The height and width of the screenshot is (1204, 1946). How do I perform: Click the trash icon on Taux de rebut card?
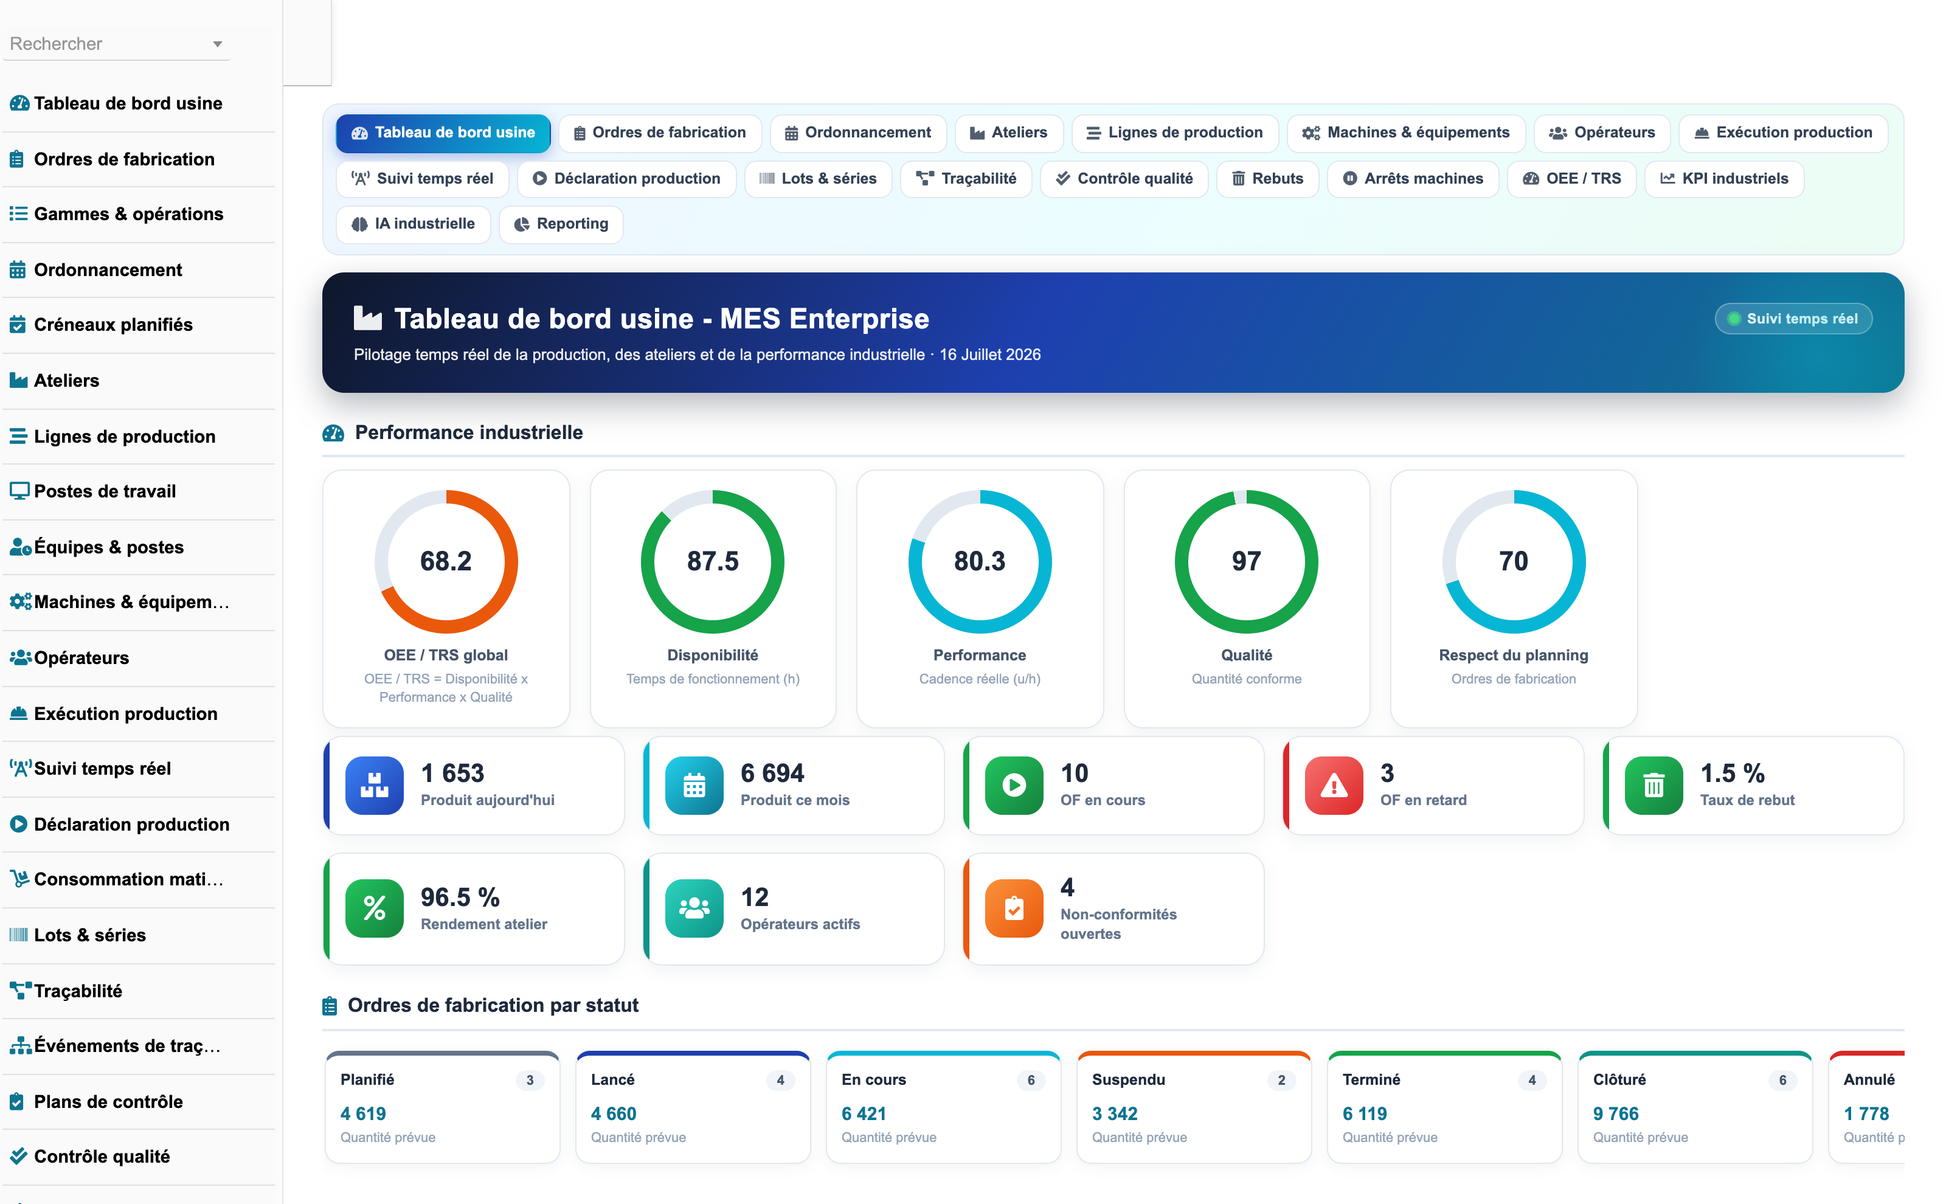[x=1654, y=785]
